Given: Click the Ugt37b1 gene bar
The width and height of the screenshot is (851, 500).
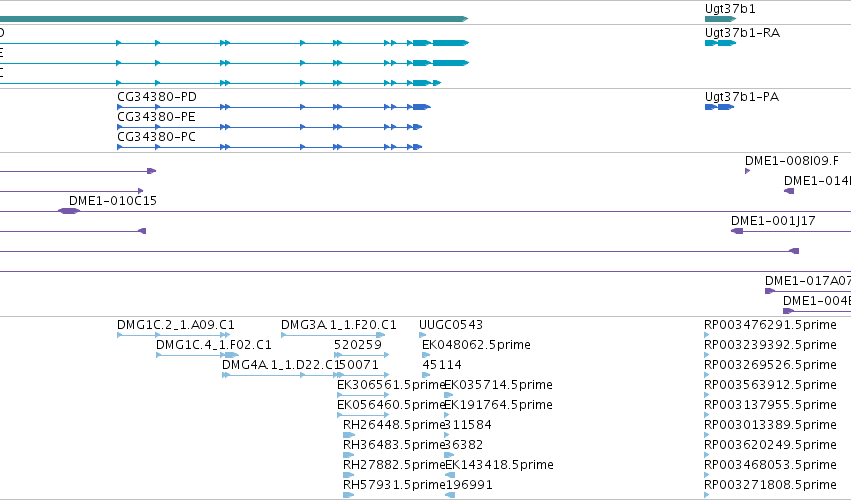Looking at the screenshot, I should [720, 19].
